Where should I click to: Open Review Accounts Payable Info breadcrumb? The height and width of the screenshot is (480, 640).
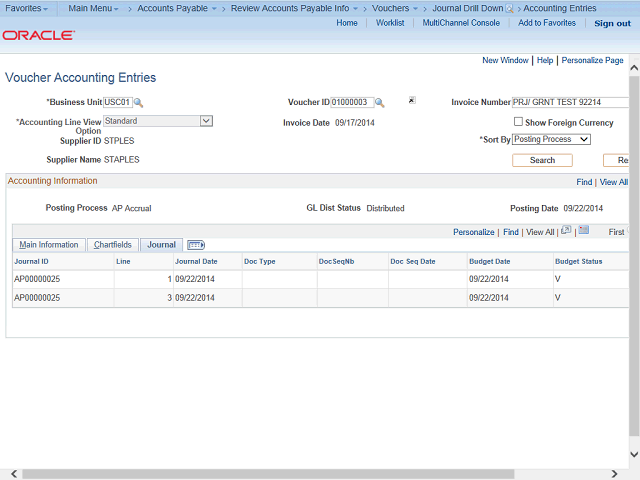tap(294, 8)
